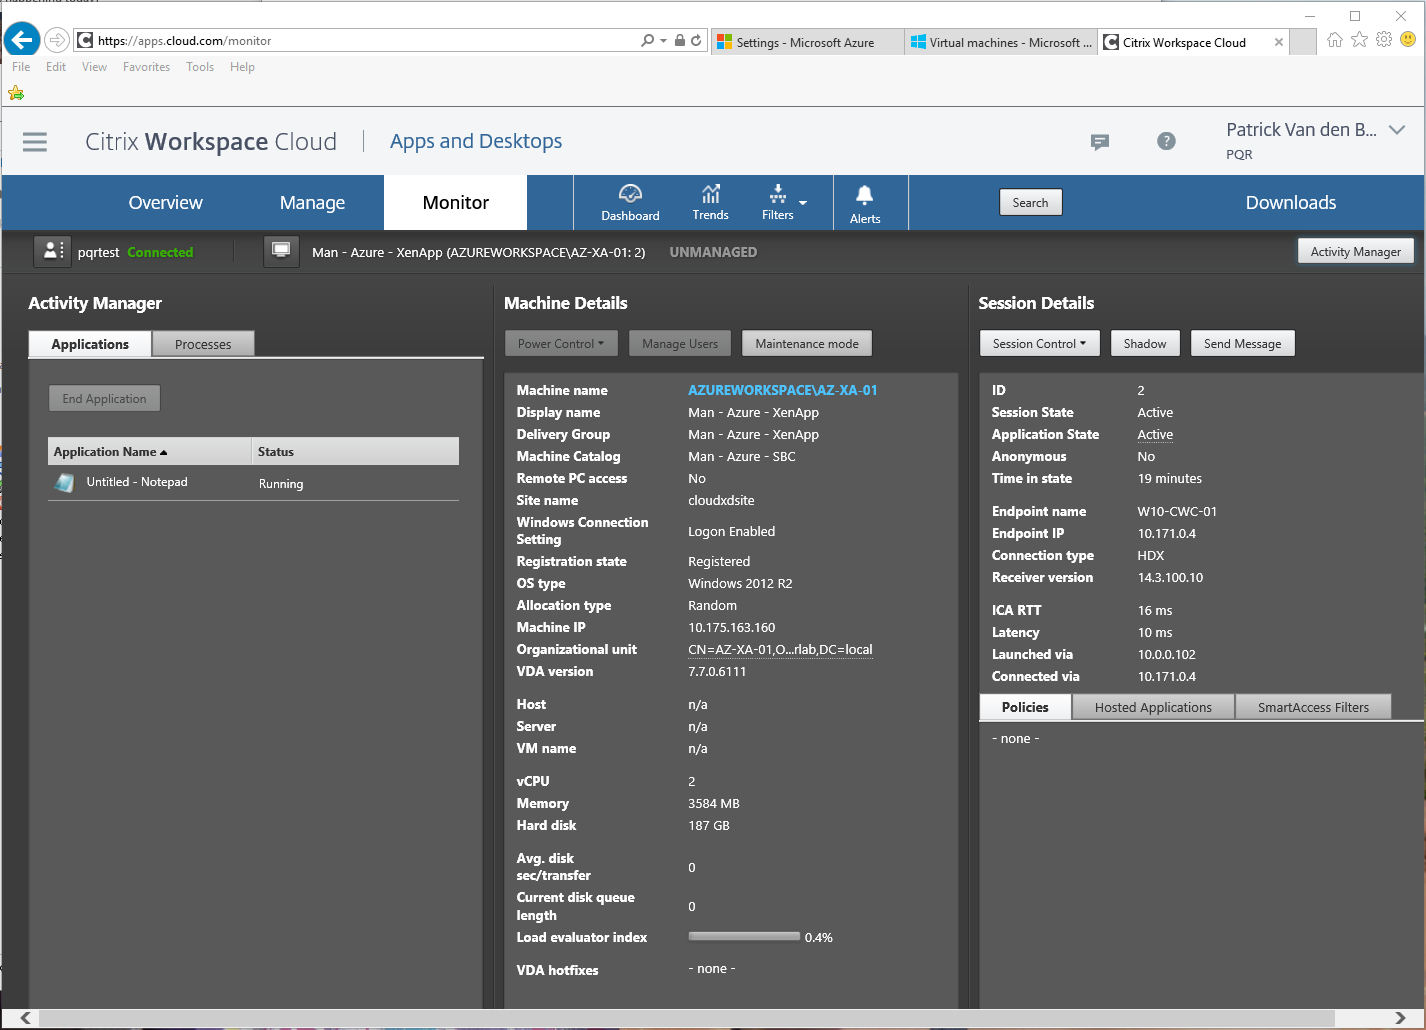This screenshot has width=1426, height=1030.
Task: Click the Active application state link
Action: (x=1155, y=434)
